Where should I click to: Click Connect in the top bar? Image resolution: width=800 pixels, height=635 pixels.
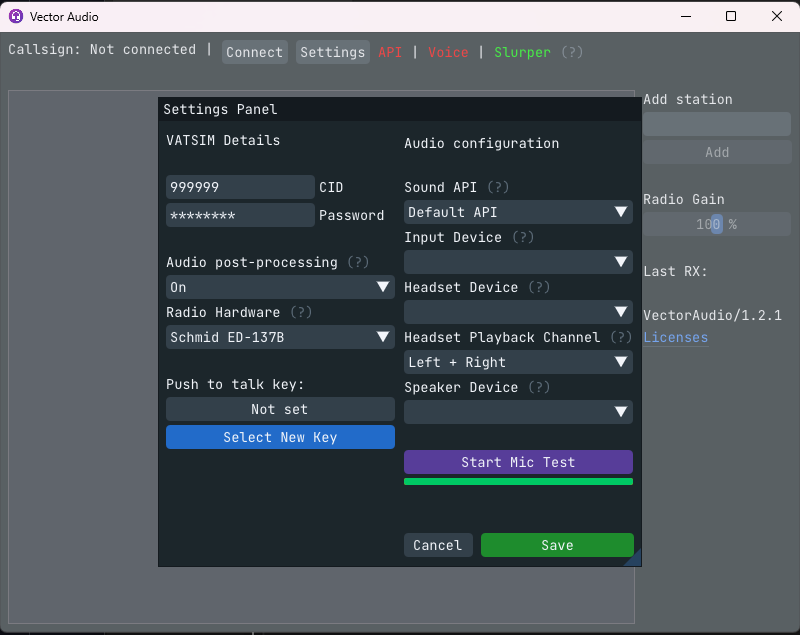[x=254, y=52]
